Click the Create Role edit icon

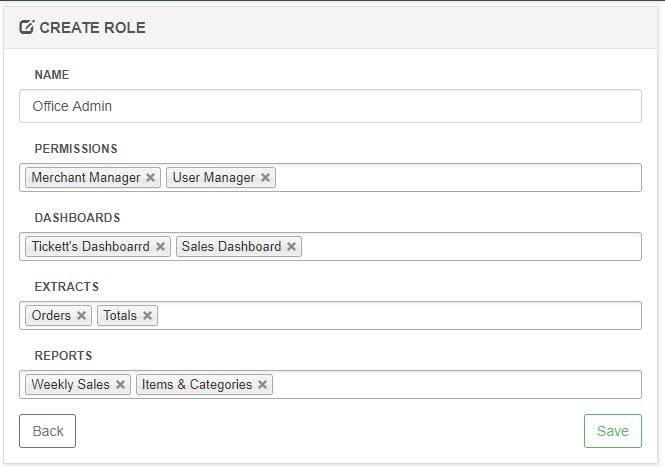(27, 27)
